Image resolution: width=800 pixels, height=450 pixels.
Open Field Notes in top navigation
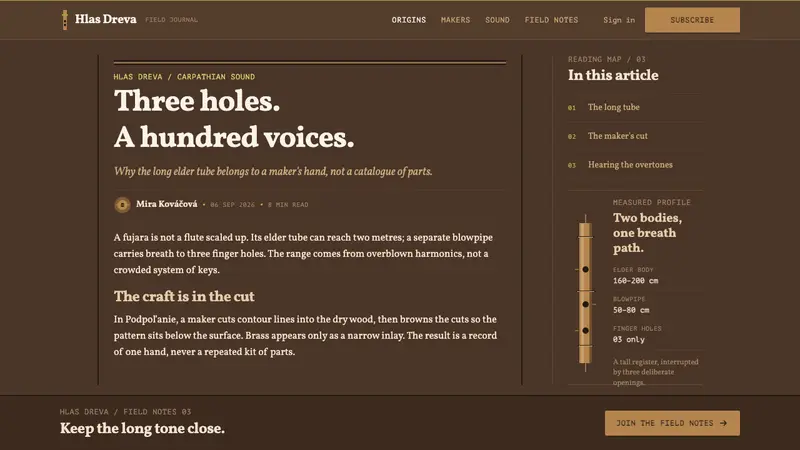[552, 20]
